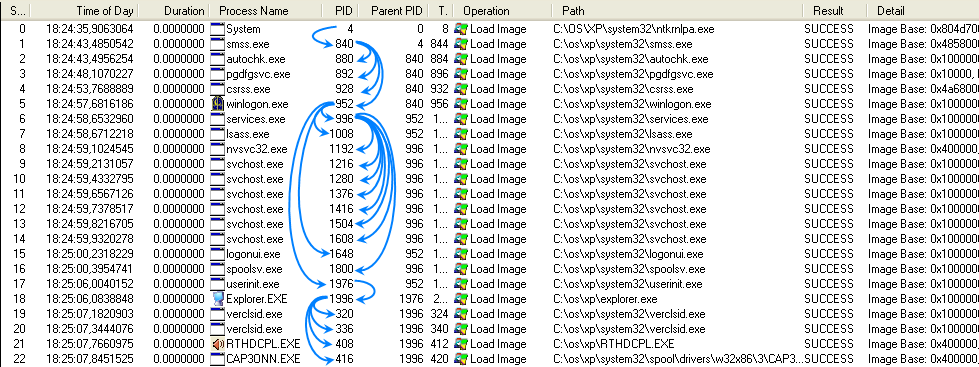This screenshot has height=367, width=979.
Task: Click path C:\os\xp\system32\autochk.exe
Action: (x=631, y=59)
